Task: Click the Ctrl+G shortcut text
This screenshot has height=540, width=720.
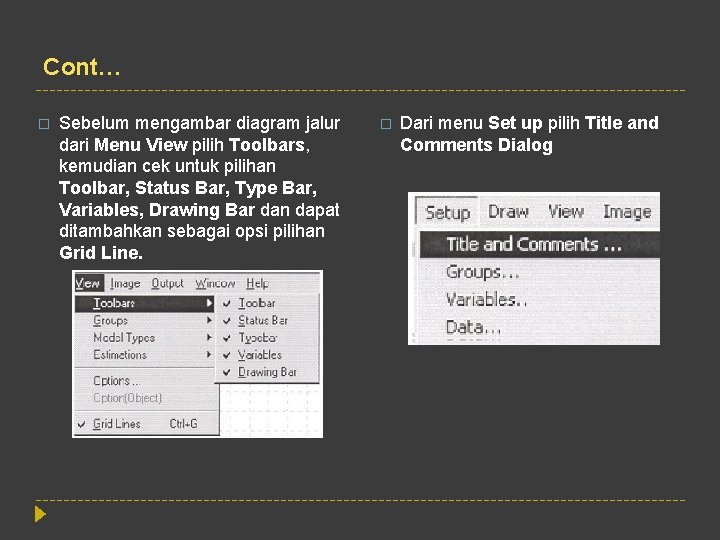Action: tap(184, 424)
